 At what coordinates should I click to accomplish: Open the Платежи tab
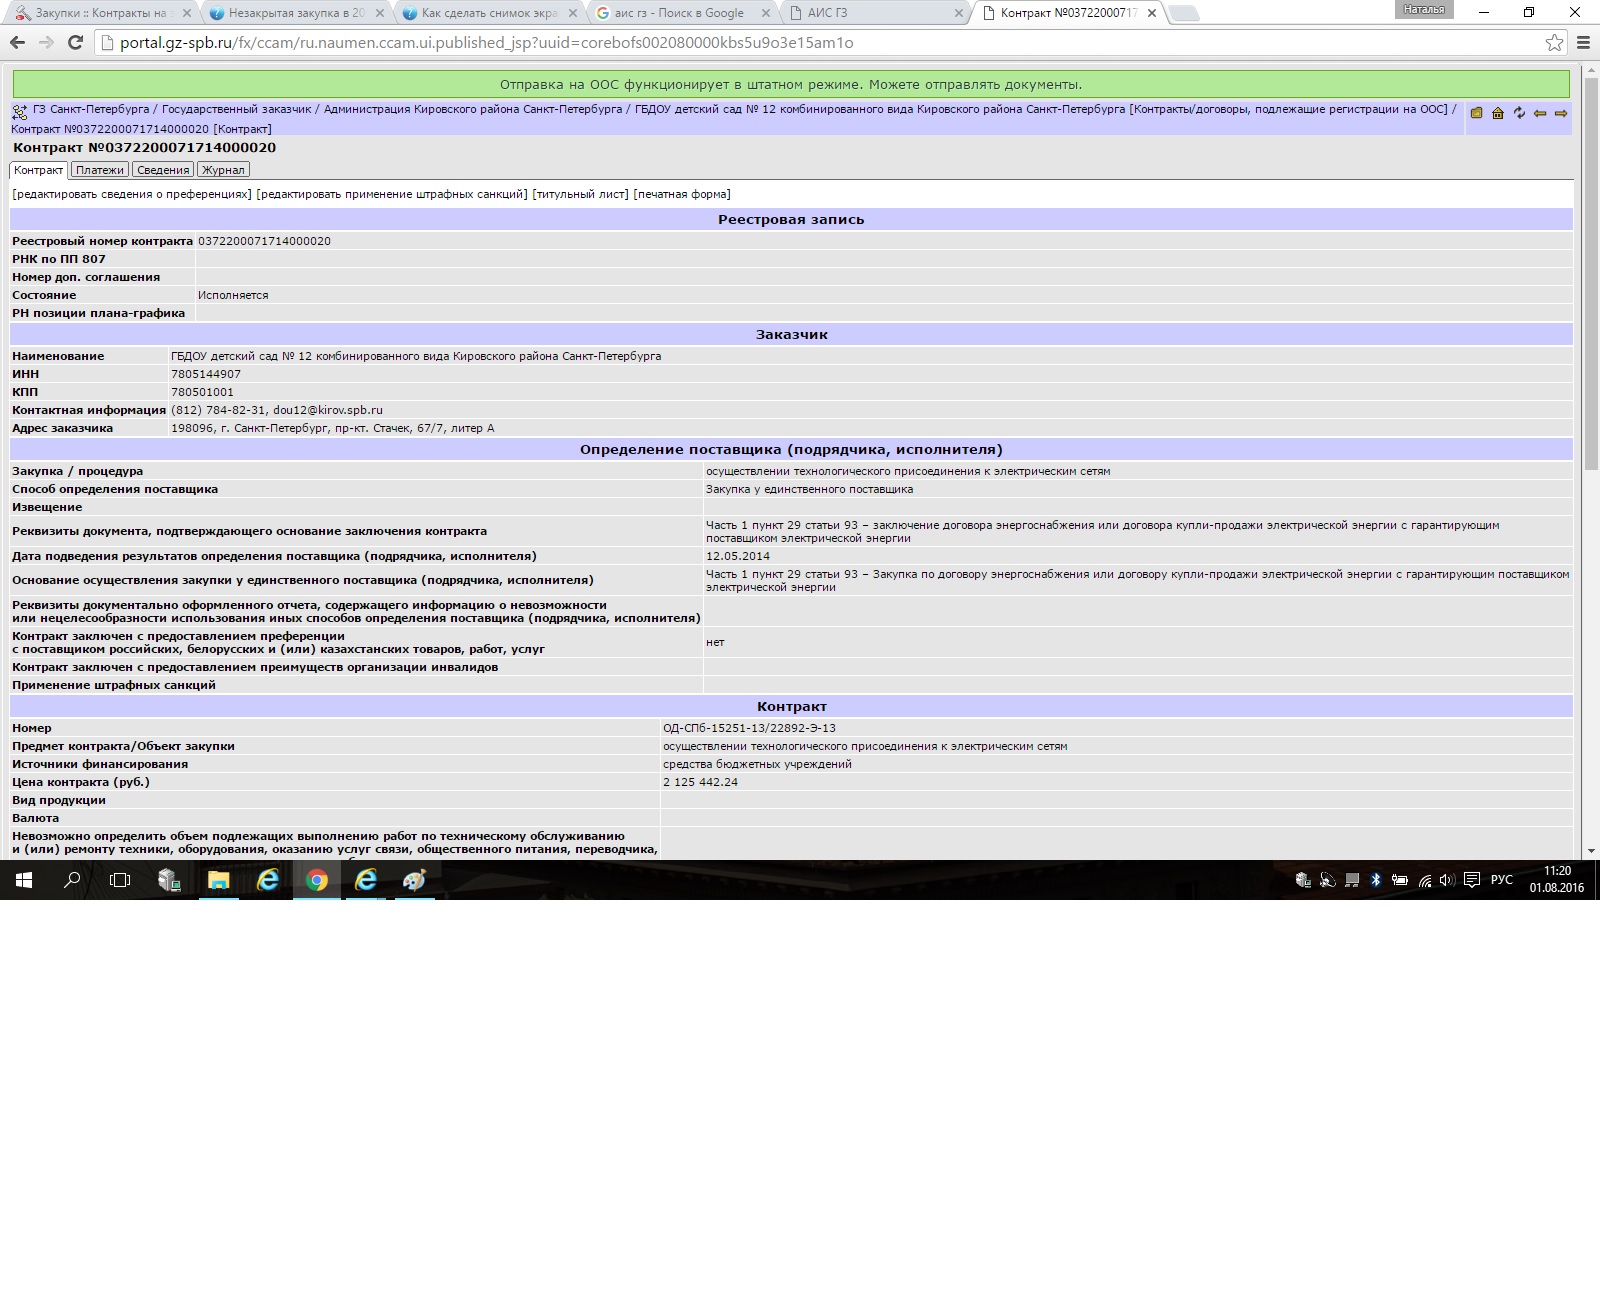coord(100,170)
